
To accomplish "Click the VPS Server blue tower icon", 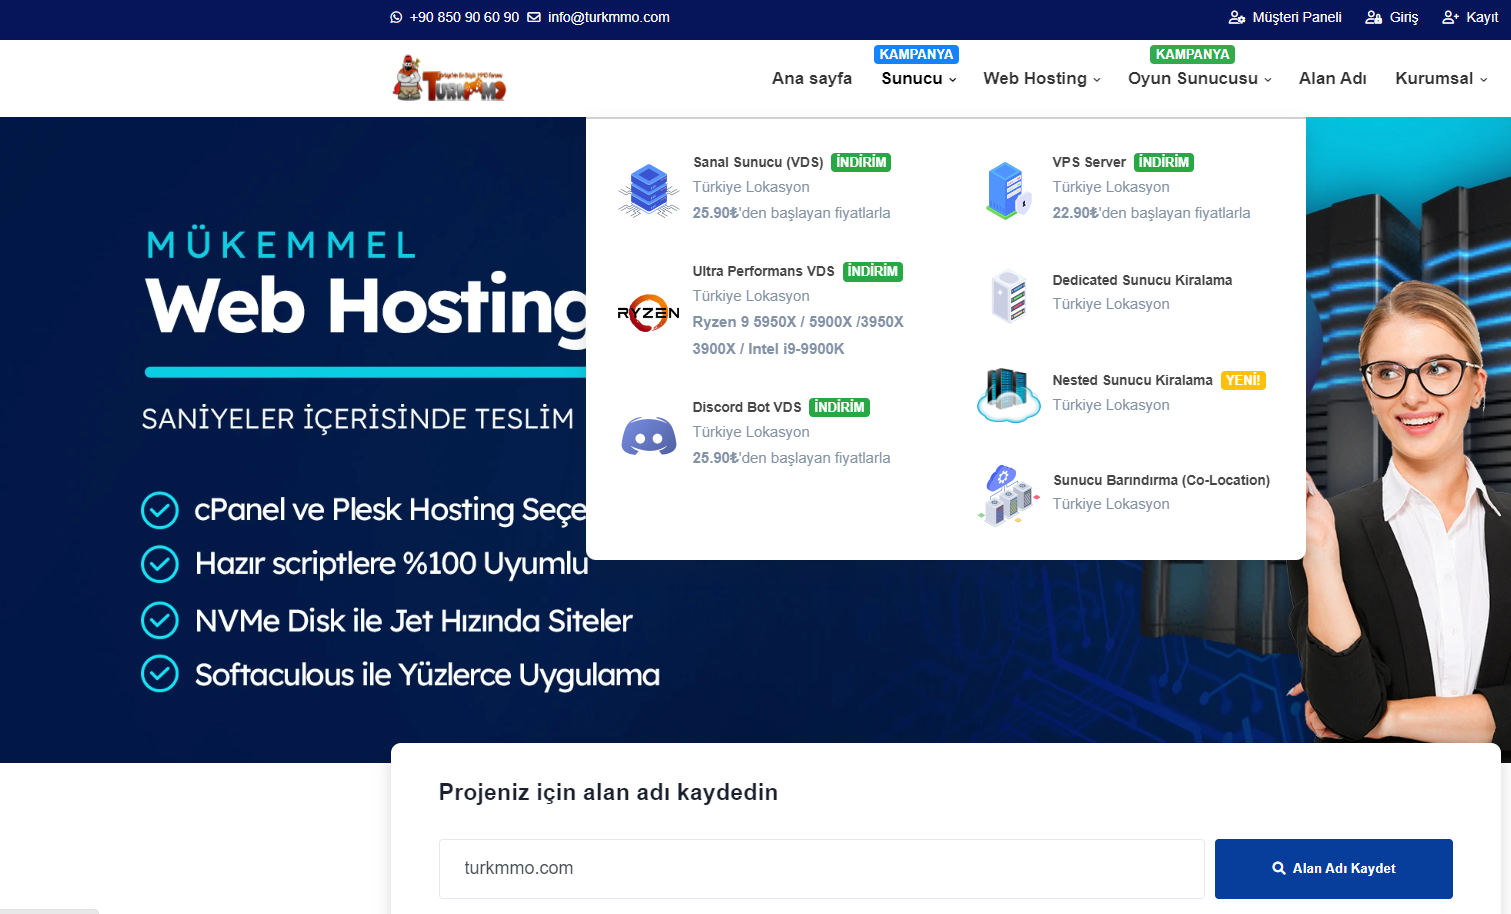I will 1008,190.
